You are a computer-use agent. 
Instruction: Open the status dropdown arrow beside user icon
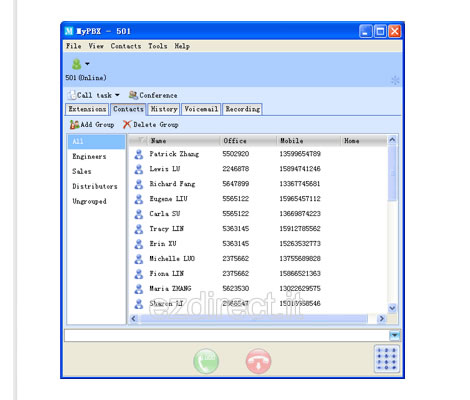tap(87, 64)
